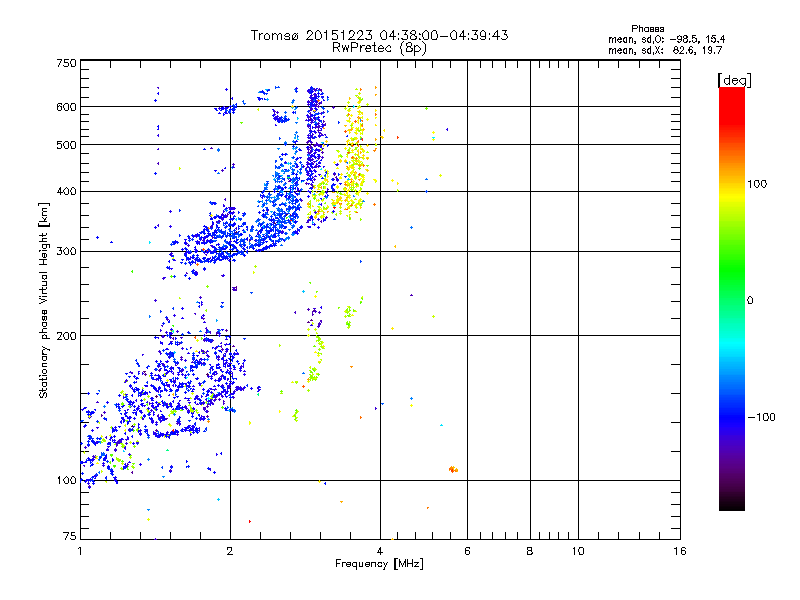Click the y-axis tick label '75'
Image resolution: width=800 pixels, height=600 pixels.
click(x=70, y=536)
